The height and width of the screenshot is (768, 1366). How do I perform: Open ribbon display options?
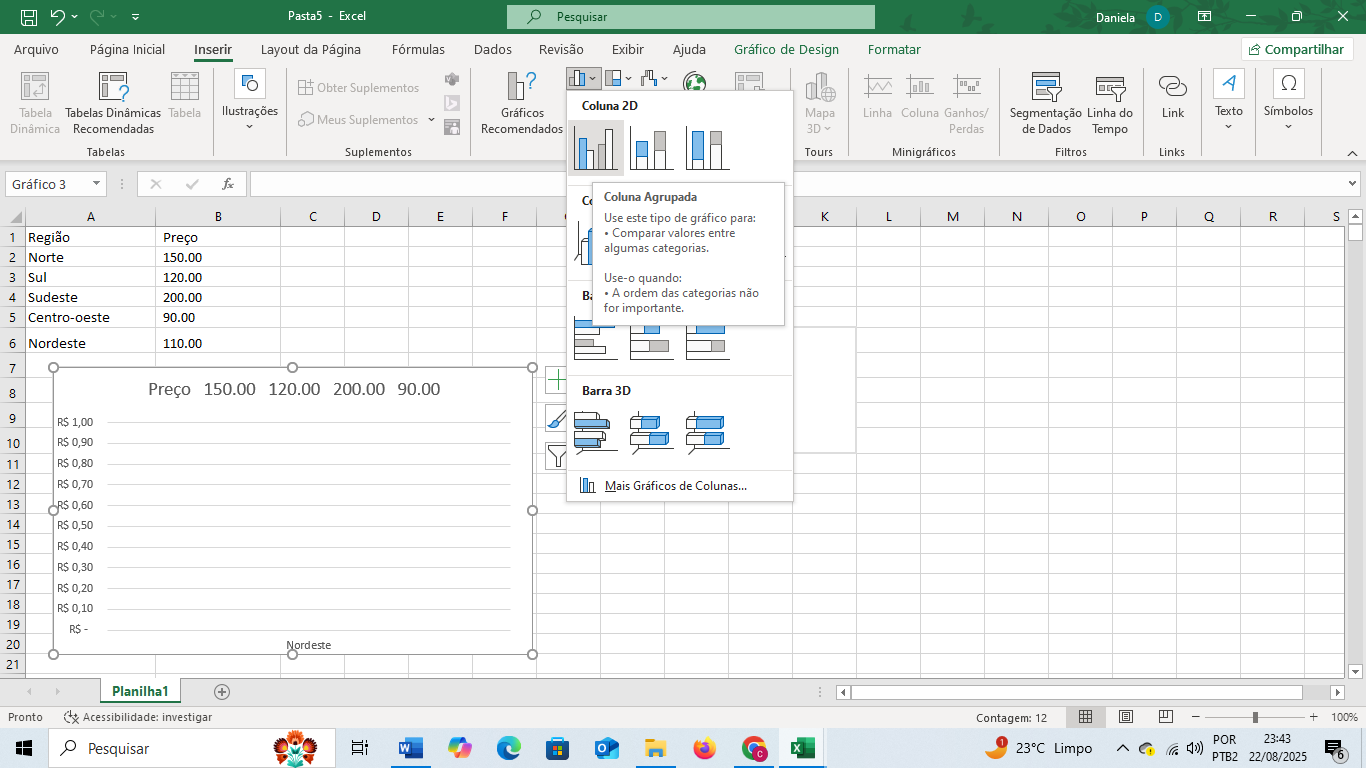1205,17
